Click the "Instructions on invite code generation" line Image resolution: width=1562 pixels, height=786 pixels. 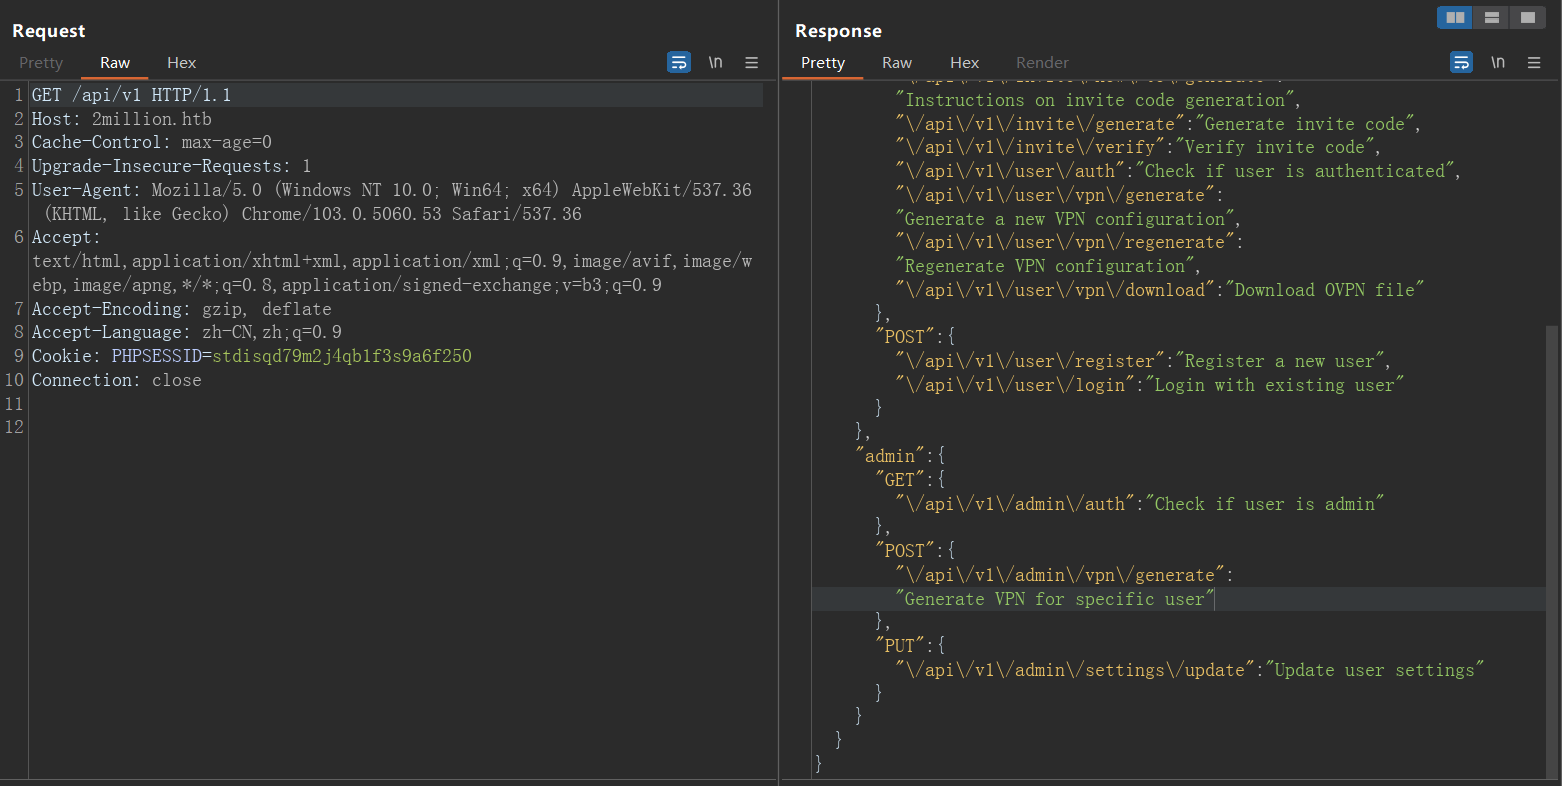click(x=1098, y=100)
